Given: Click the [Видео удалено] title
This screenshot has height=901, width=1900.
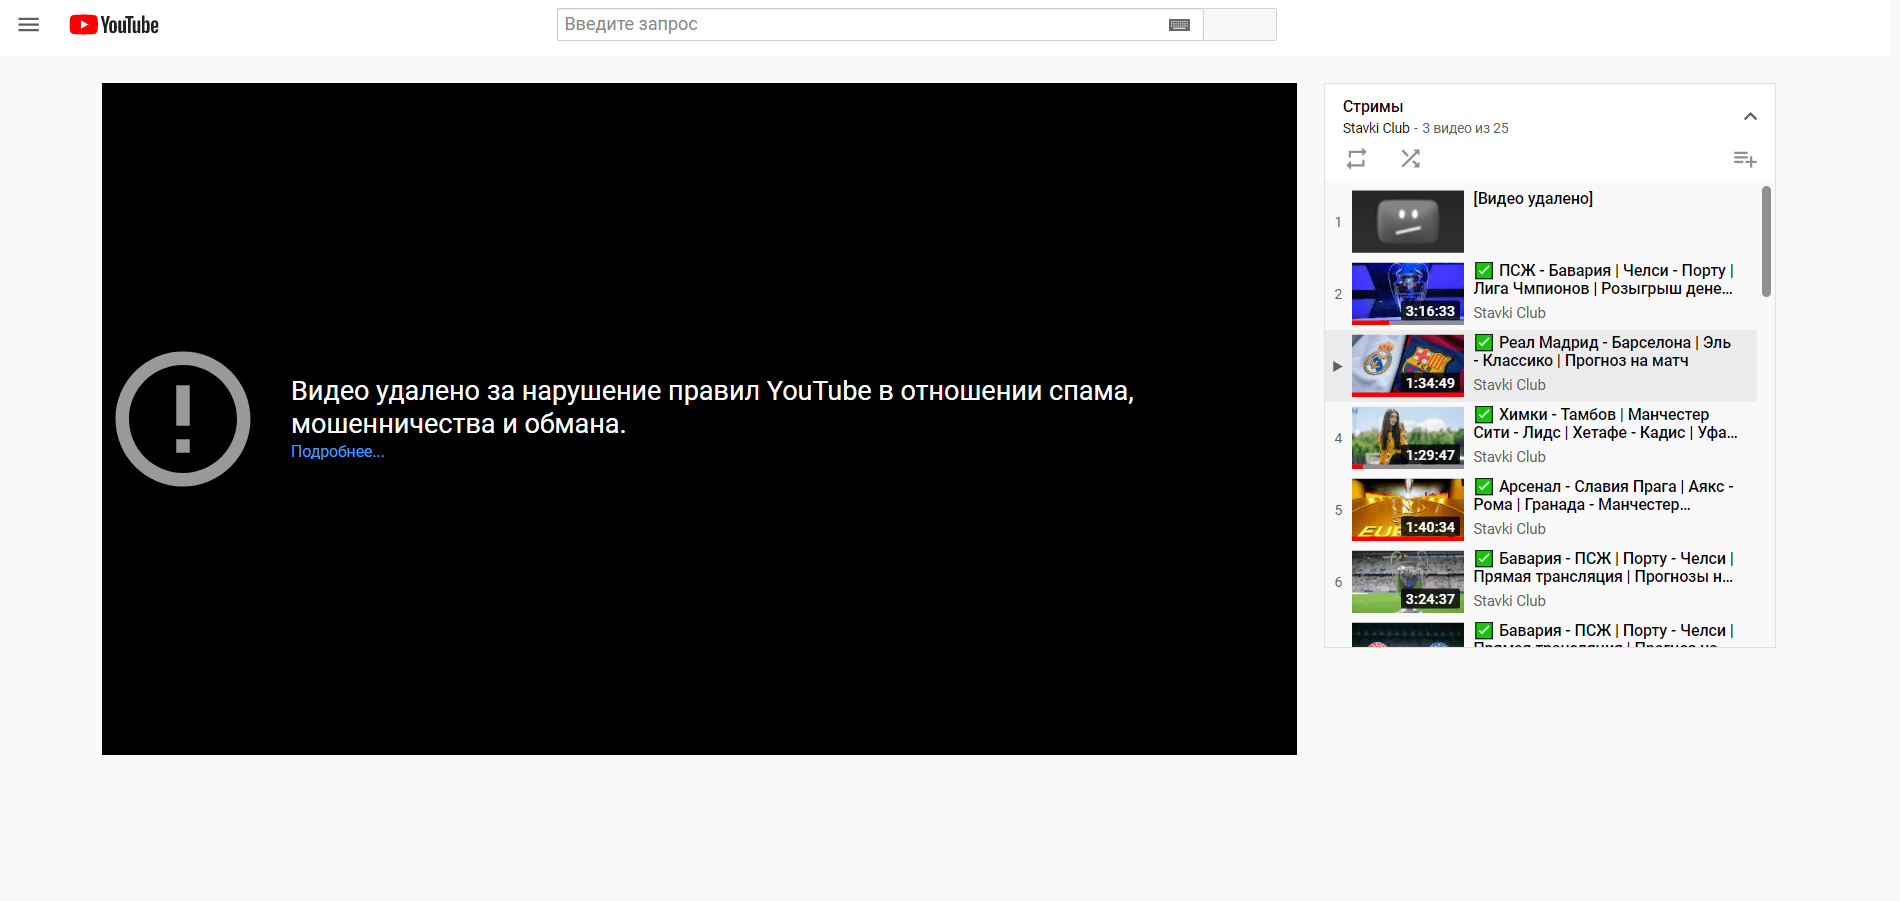Looking at the screenshot, I should click(1533, 199).
